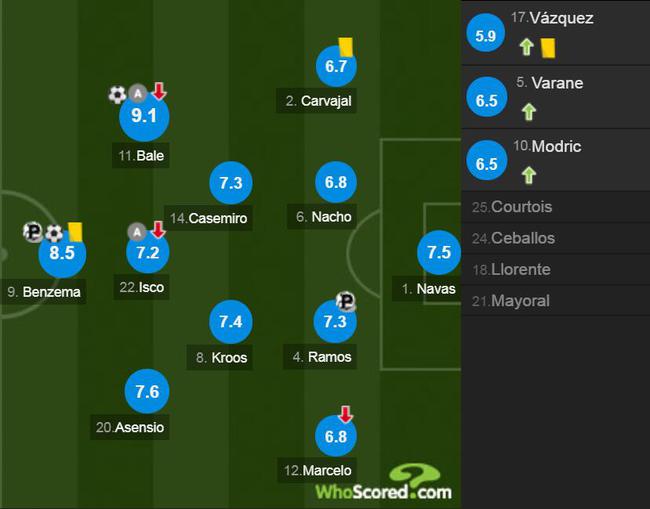This screenshot has width=650, height=509.
Task: Click Modric's 6.5 rating circle
Action: tap(487, 161)
